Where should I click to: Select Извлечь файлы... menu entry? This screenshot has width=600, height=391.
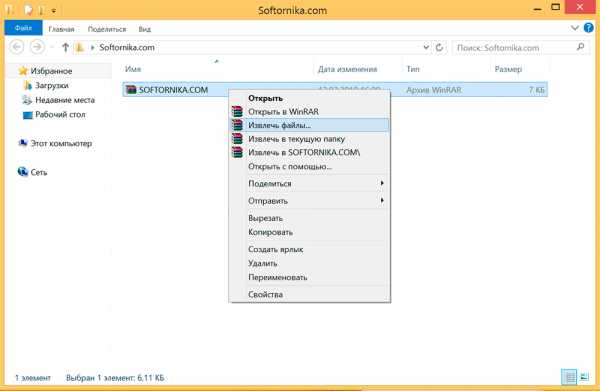(x=309, y=125)
